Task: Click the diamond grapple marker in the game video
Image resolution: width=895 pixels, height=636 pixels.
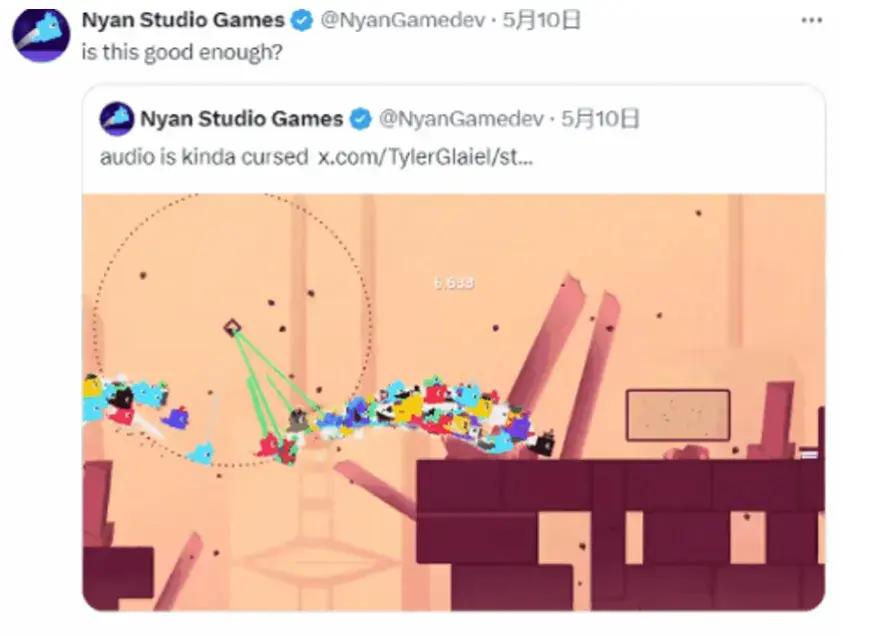Action: click(232, 327)
